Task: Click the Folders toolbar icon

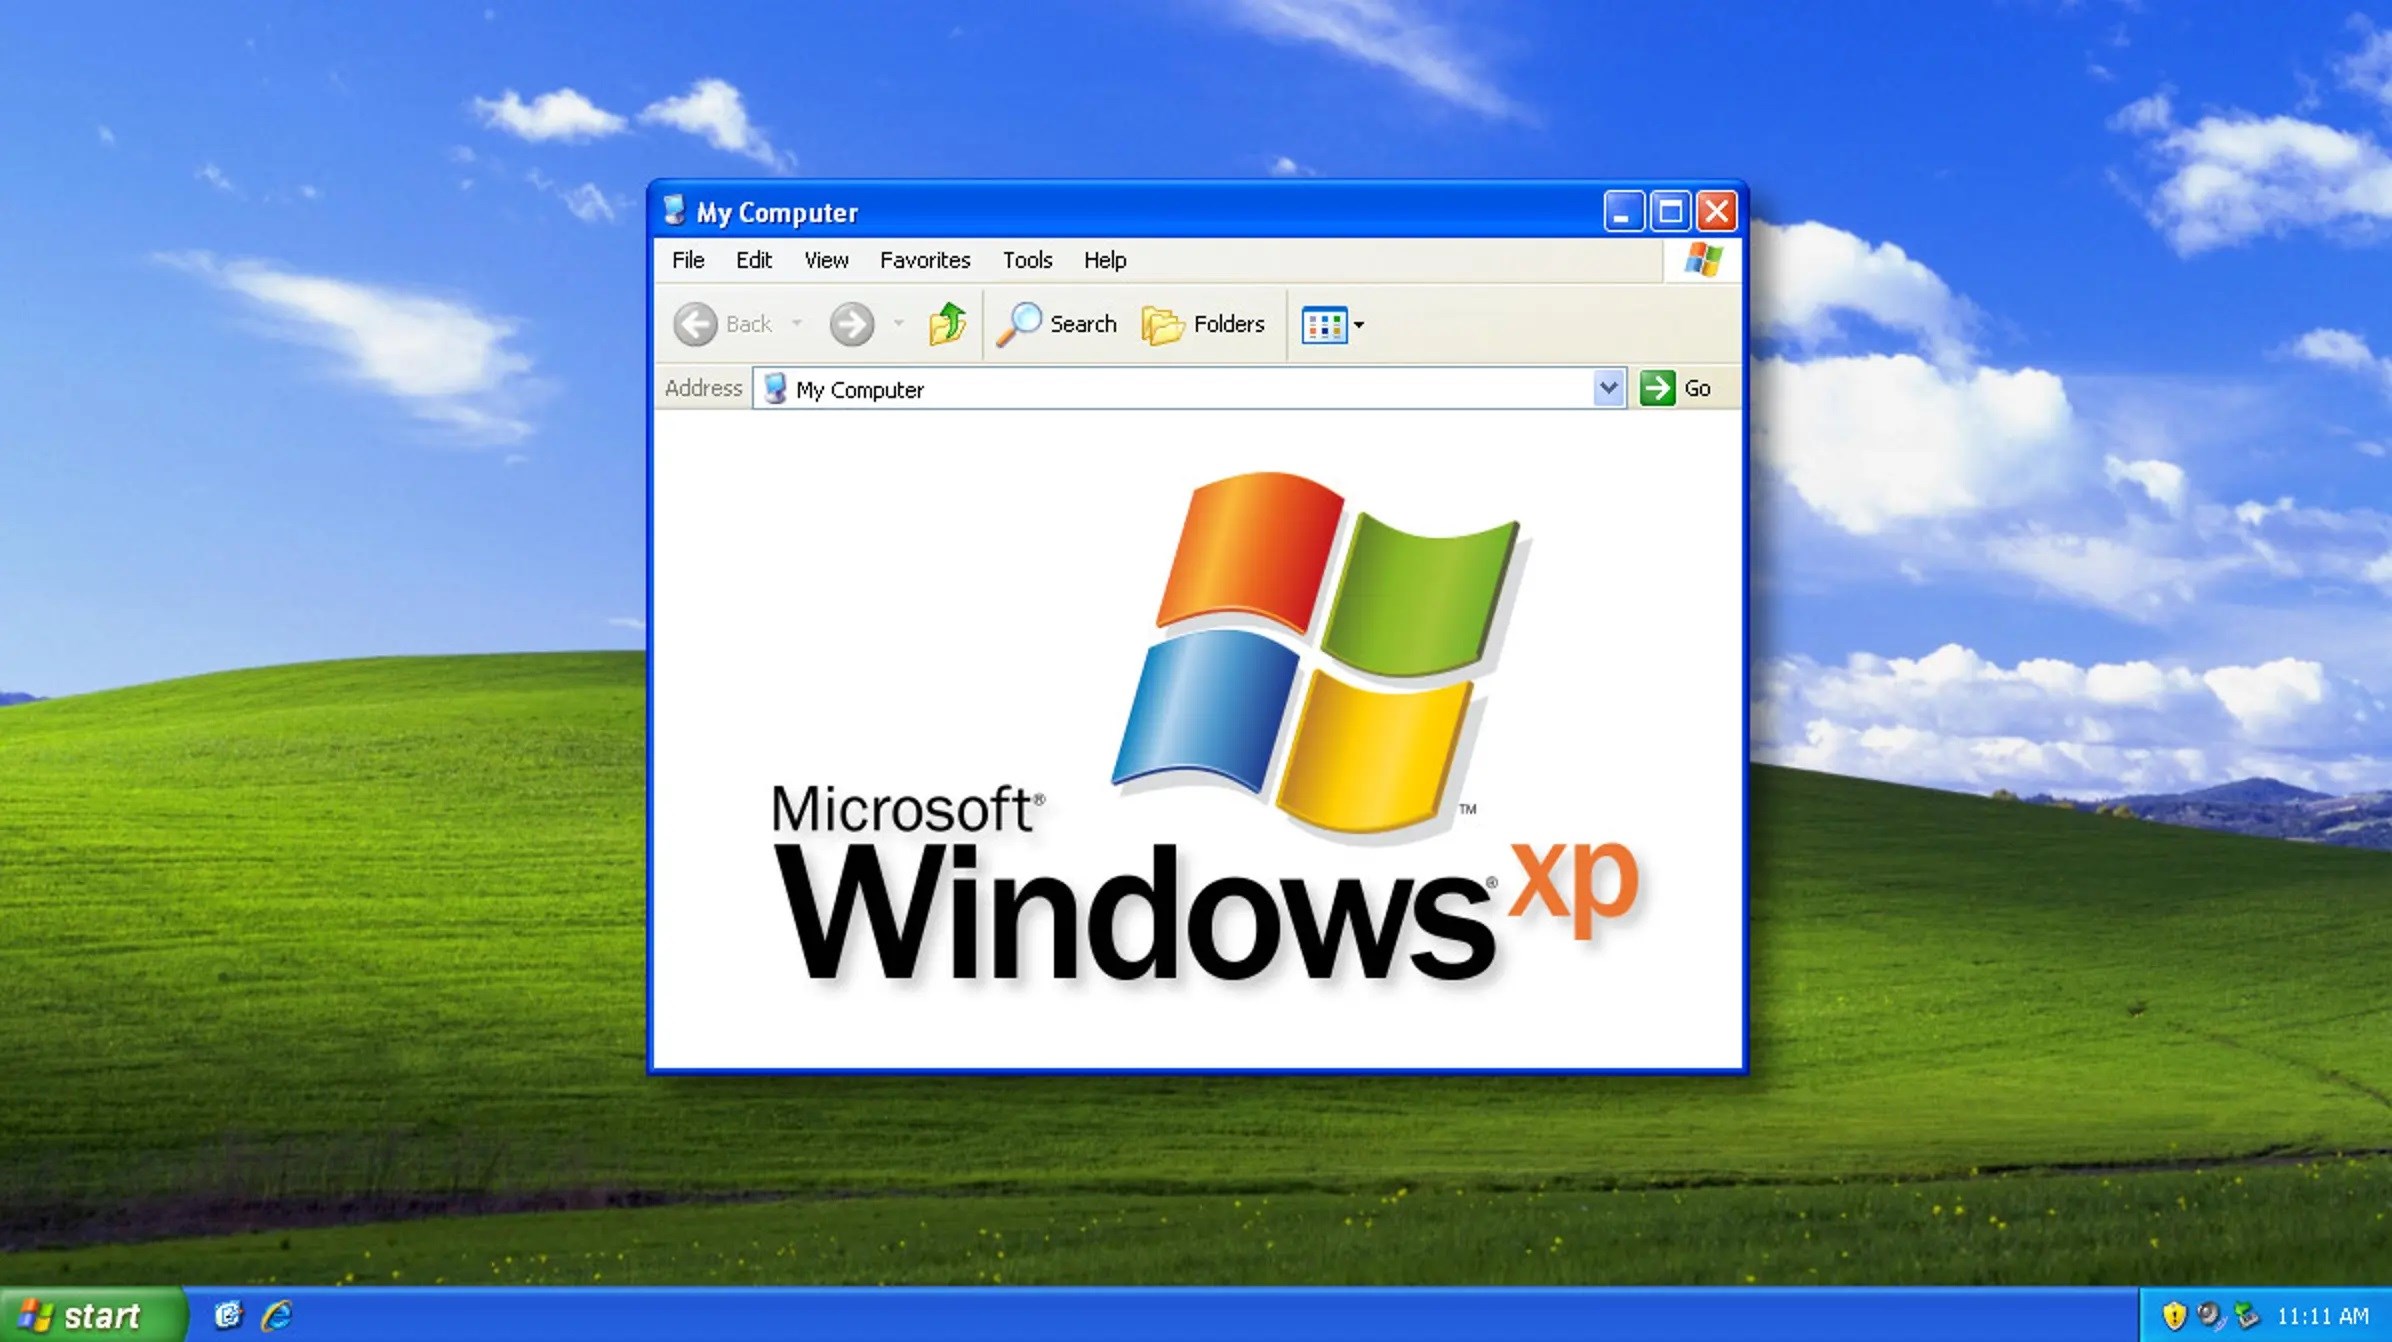Action: [1208, 324]
